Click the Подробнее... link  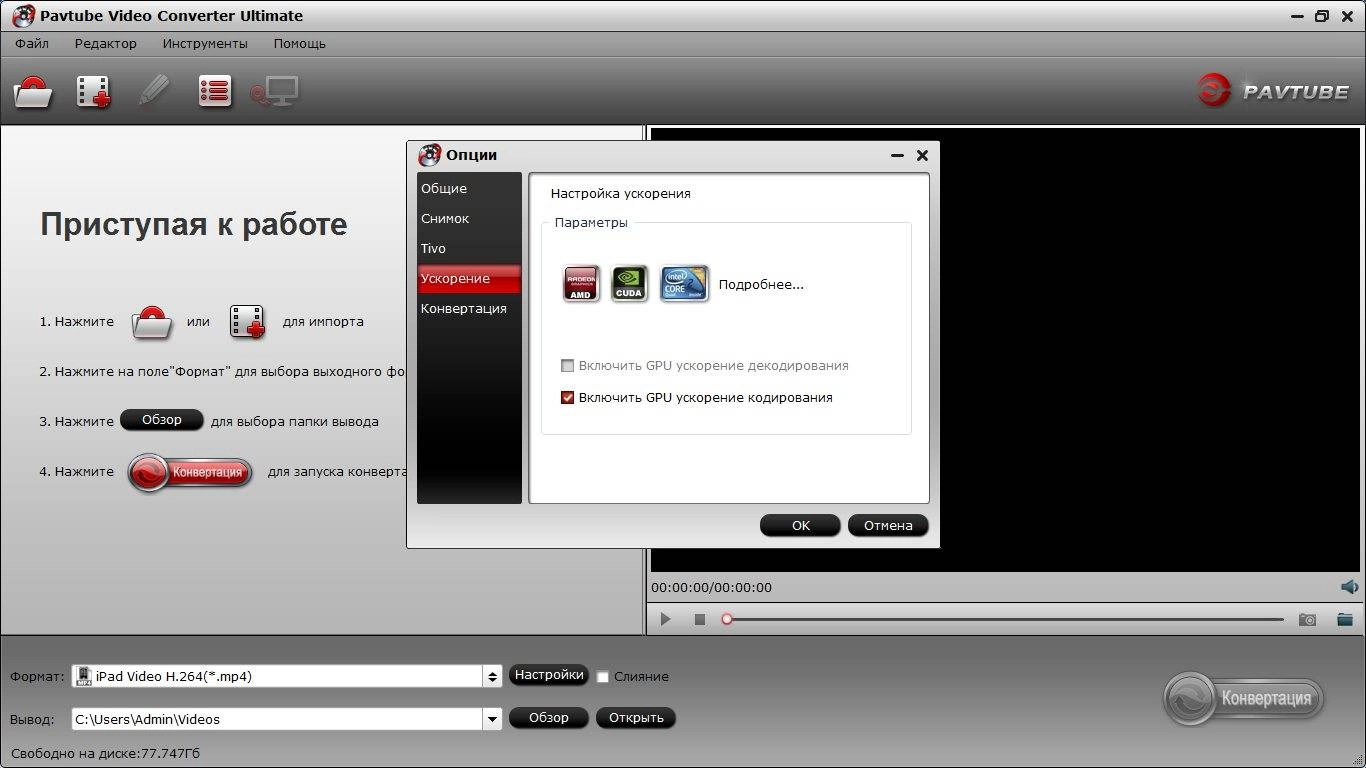pos(761,285)
